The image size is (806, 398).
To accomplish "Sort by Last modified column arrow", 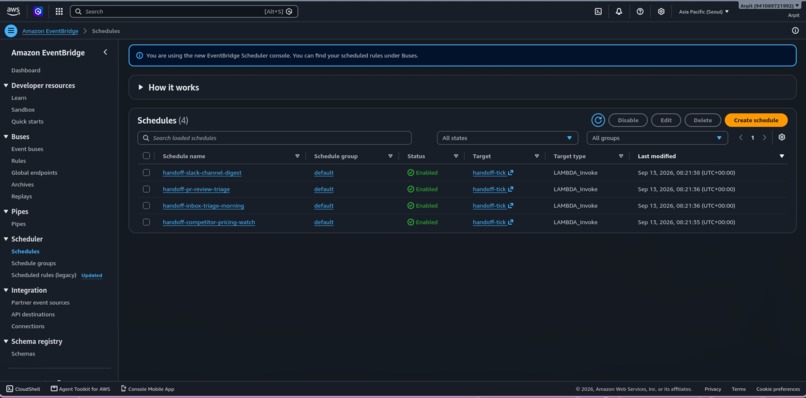I will click(782, 156).
